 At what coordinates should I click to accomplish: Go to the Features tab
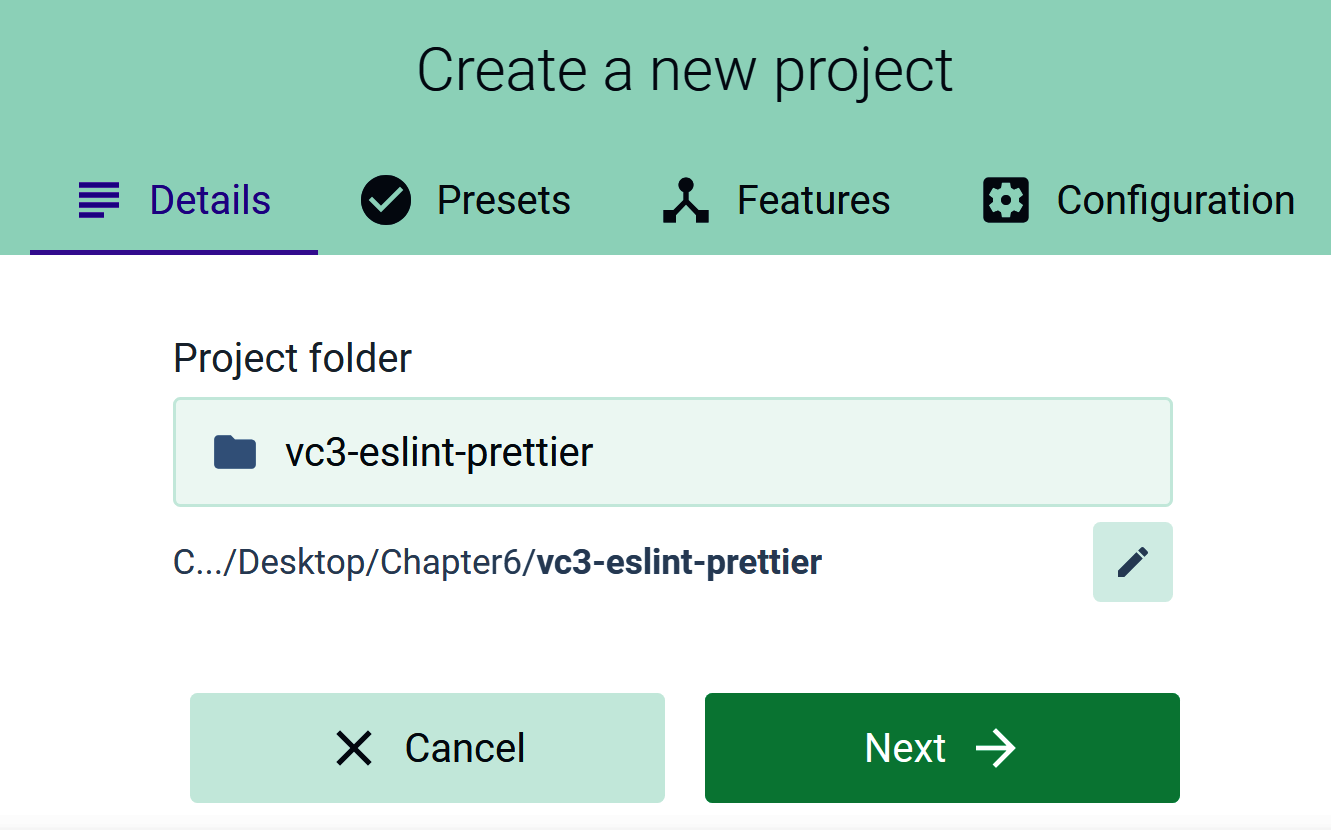[x=776, y=200]
